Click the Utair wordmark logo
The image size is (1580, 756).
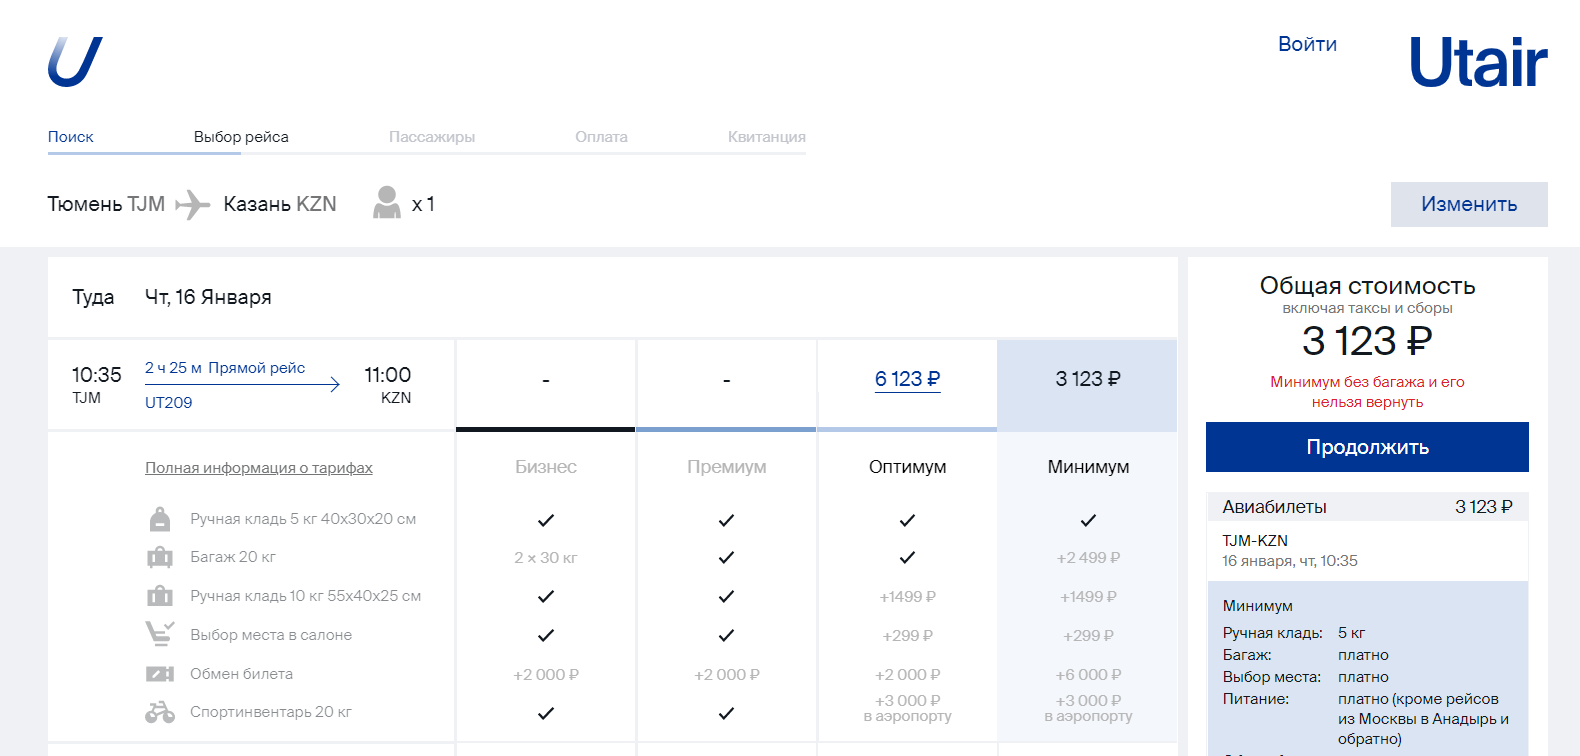[x=1477, y=62]
